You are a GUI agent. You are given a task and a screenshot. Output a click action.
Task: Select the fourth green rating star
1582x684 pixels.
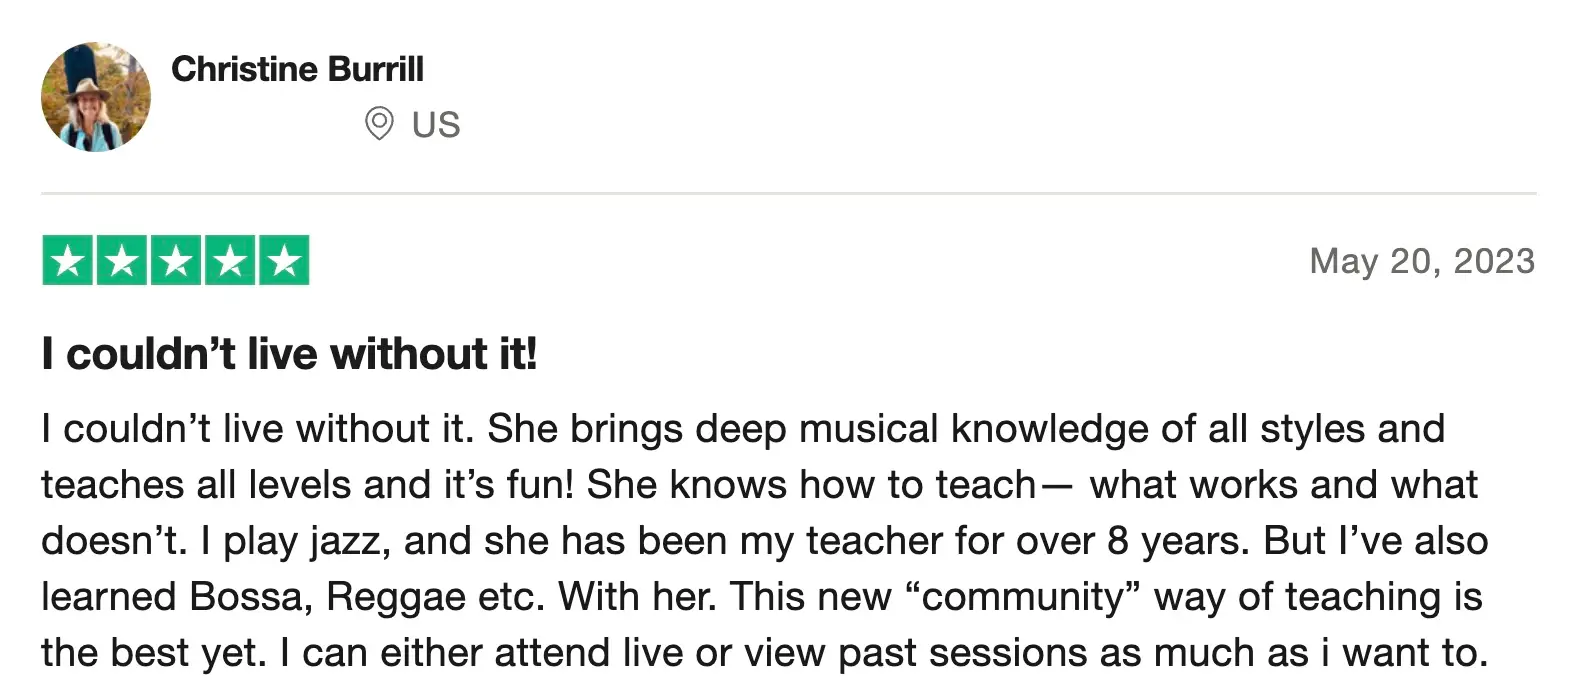click(230, 261)
